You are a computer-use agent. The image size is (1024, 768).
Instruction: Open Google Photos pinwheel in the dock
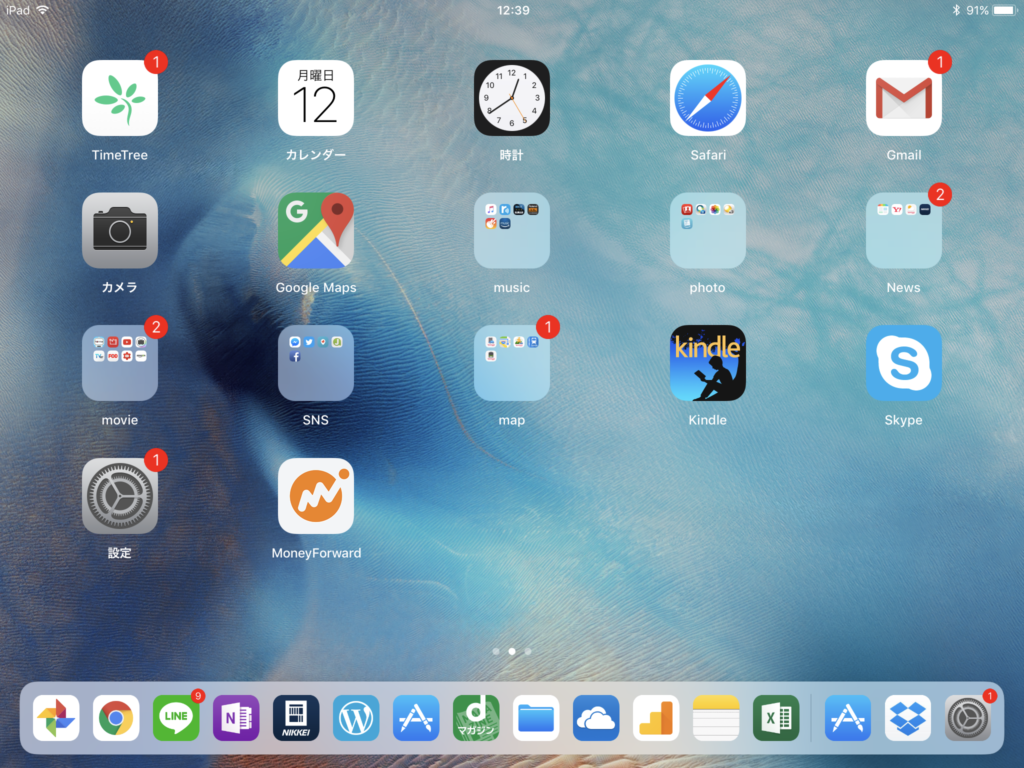[56, 718]
